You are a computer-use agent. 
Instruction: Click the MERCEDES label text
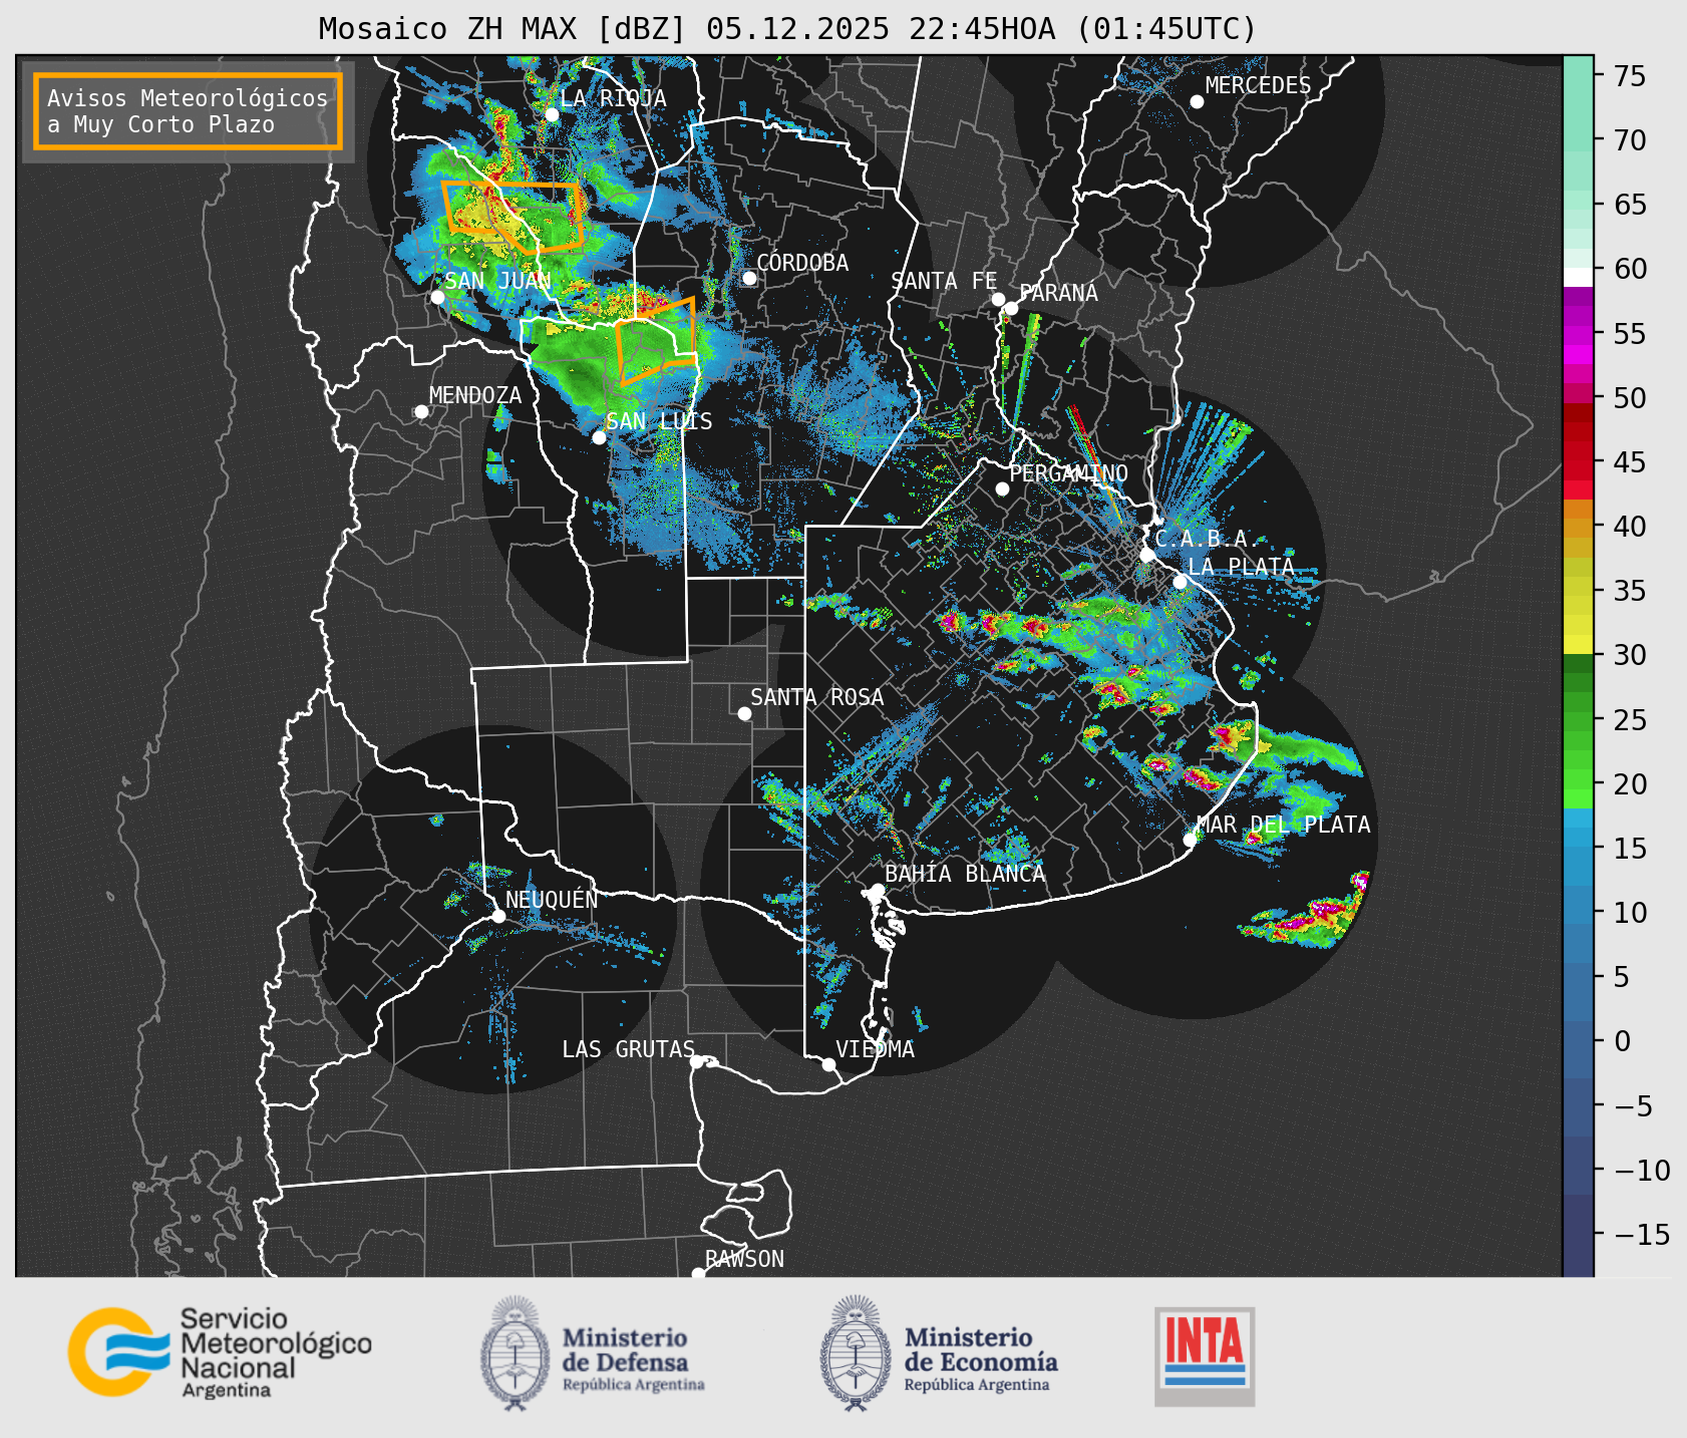[x=1258, y=86]
